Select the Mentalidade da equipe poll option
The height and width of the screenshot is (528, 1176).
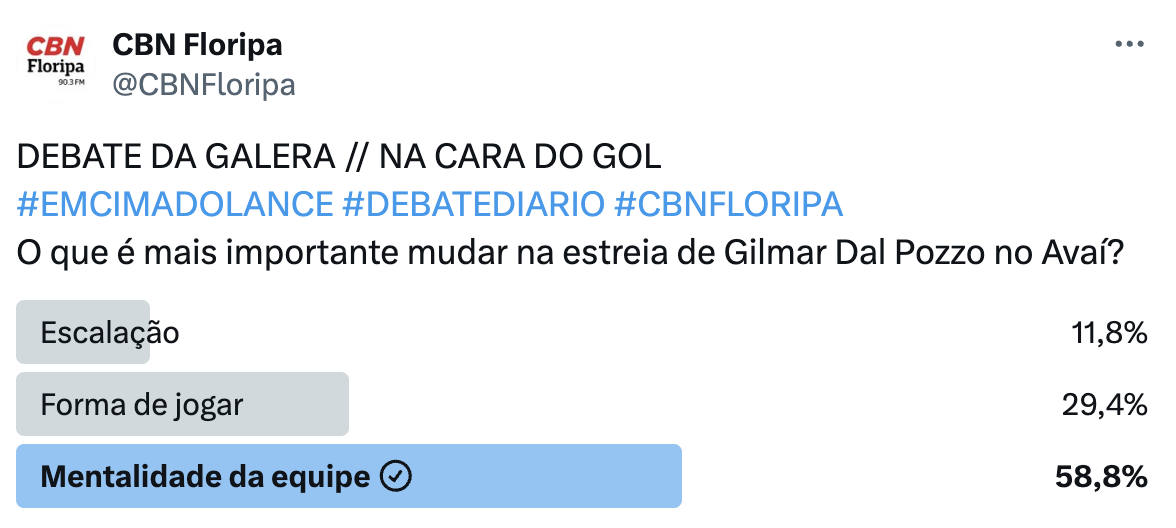tap(582, 476)
